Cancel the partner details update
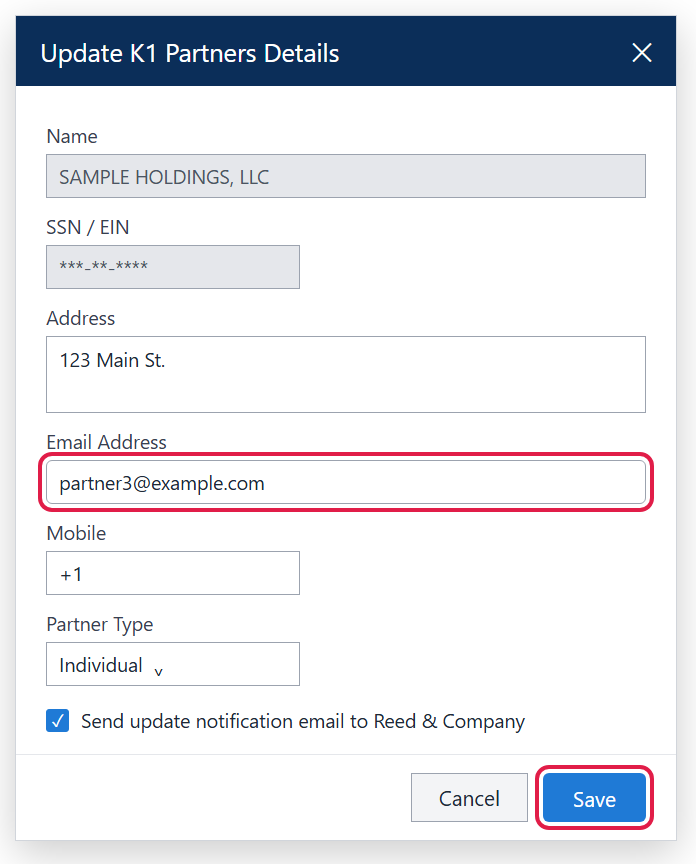The image size is (696, 864). tap(469, 797)
